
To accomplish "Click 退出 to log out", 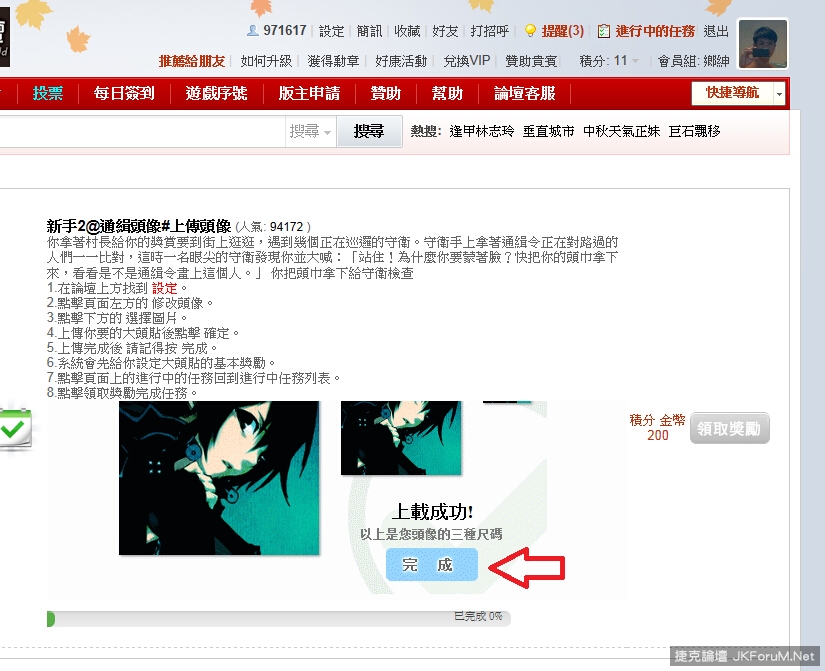I will coord(716,31).
